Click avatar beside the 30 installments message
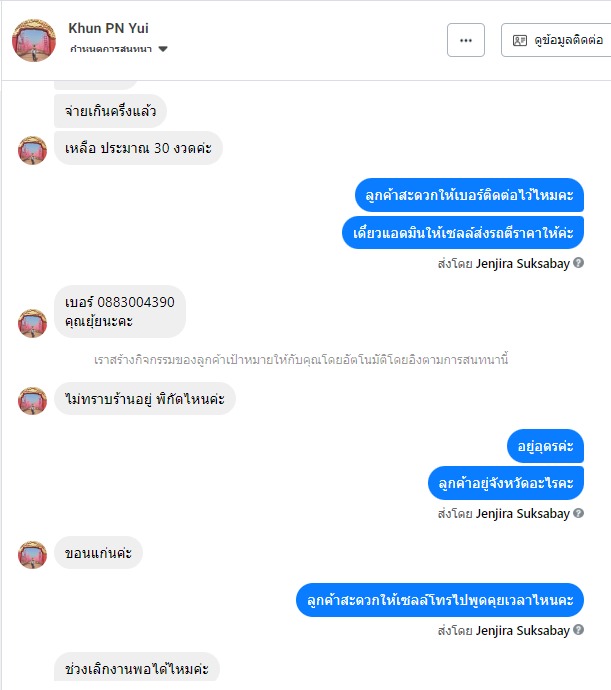 (x=32, y=150)
